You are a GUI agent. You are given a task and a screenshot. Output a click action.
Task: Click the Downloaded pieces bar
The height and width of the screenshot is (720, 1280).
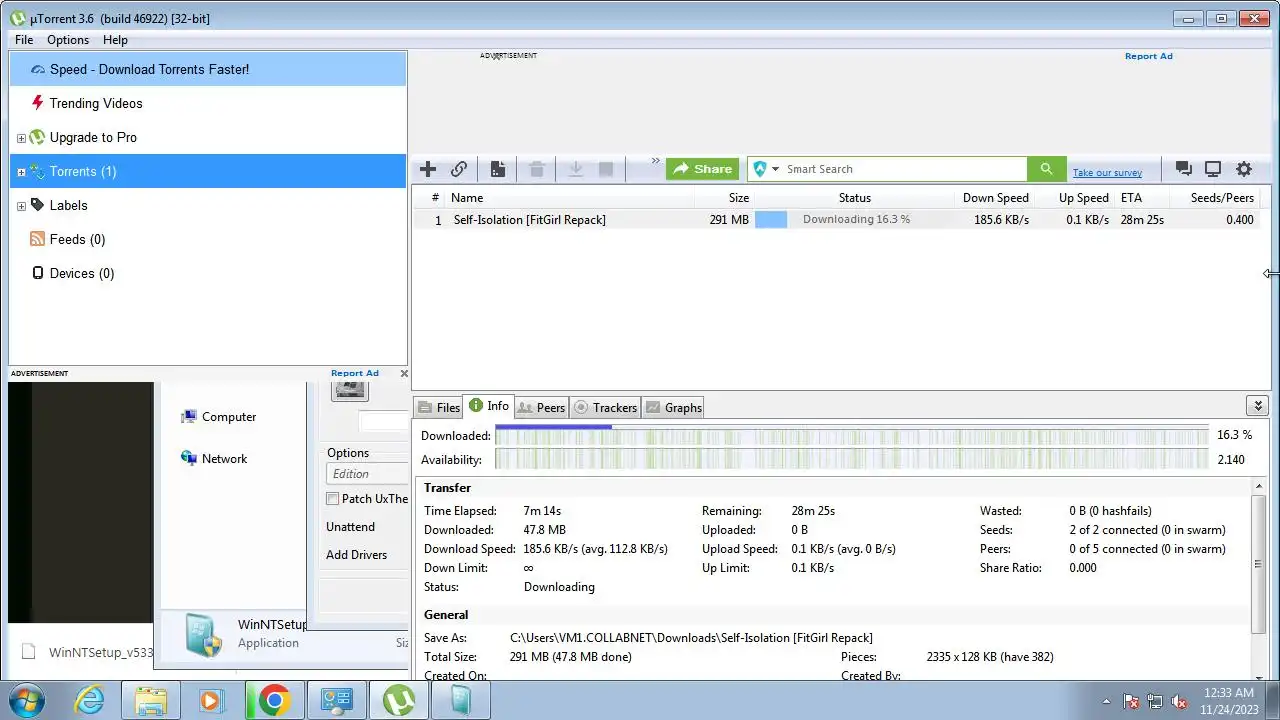[851, 436]
